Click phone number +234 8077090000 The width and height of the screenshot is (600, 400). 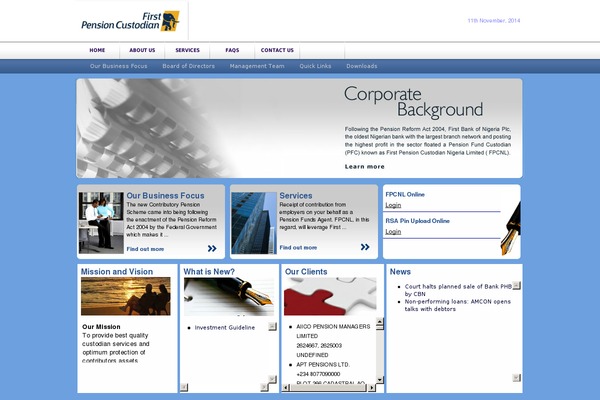click(318, 374)
